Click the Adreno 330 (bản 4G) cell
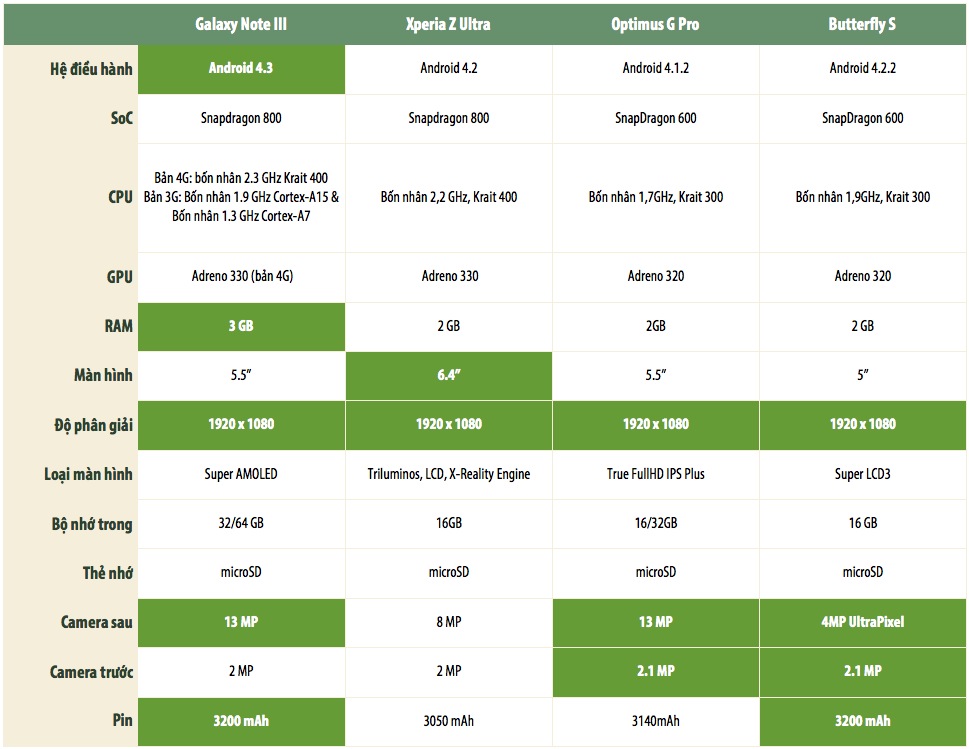This screenshot has height=749, width=969. pyautogui.click(x=241, y=276)
